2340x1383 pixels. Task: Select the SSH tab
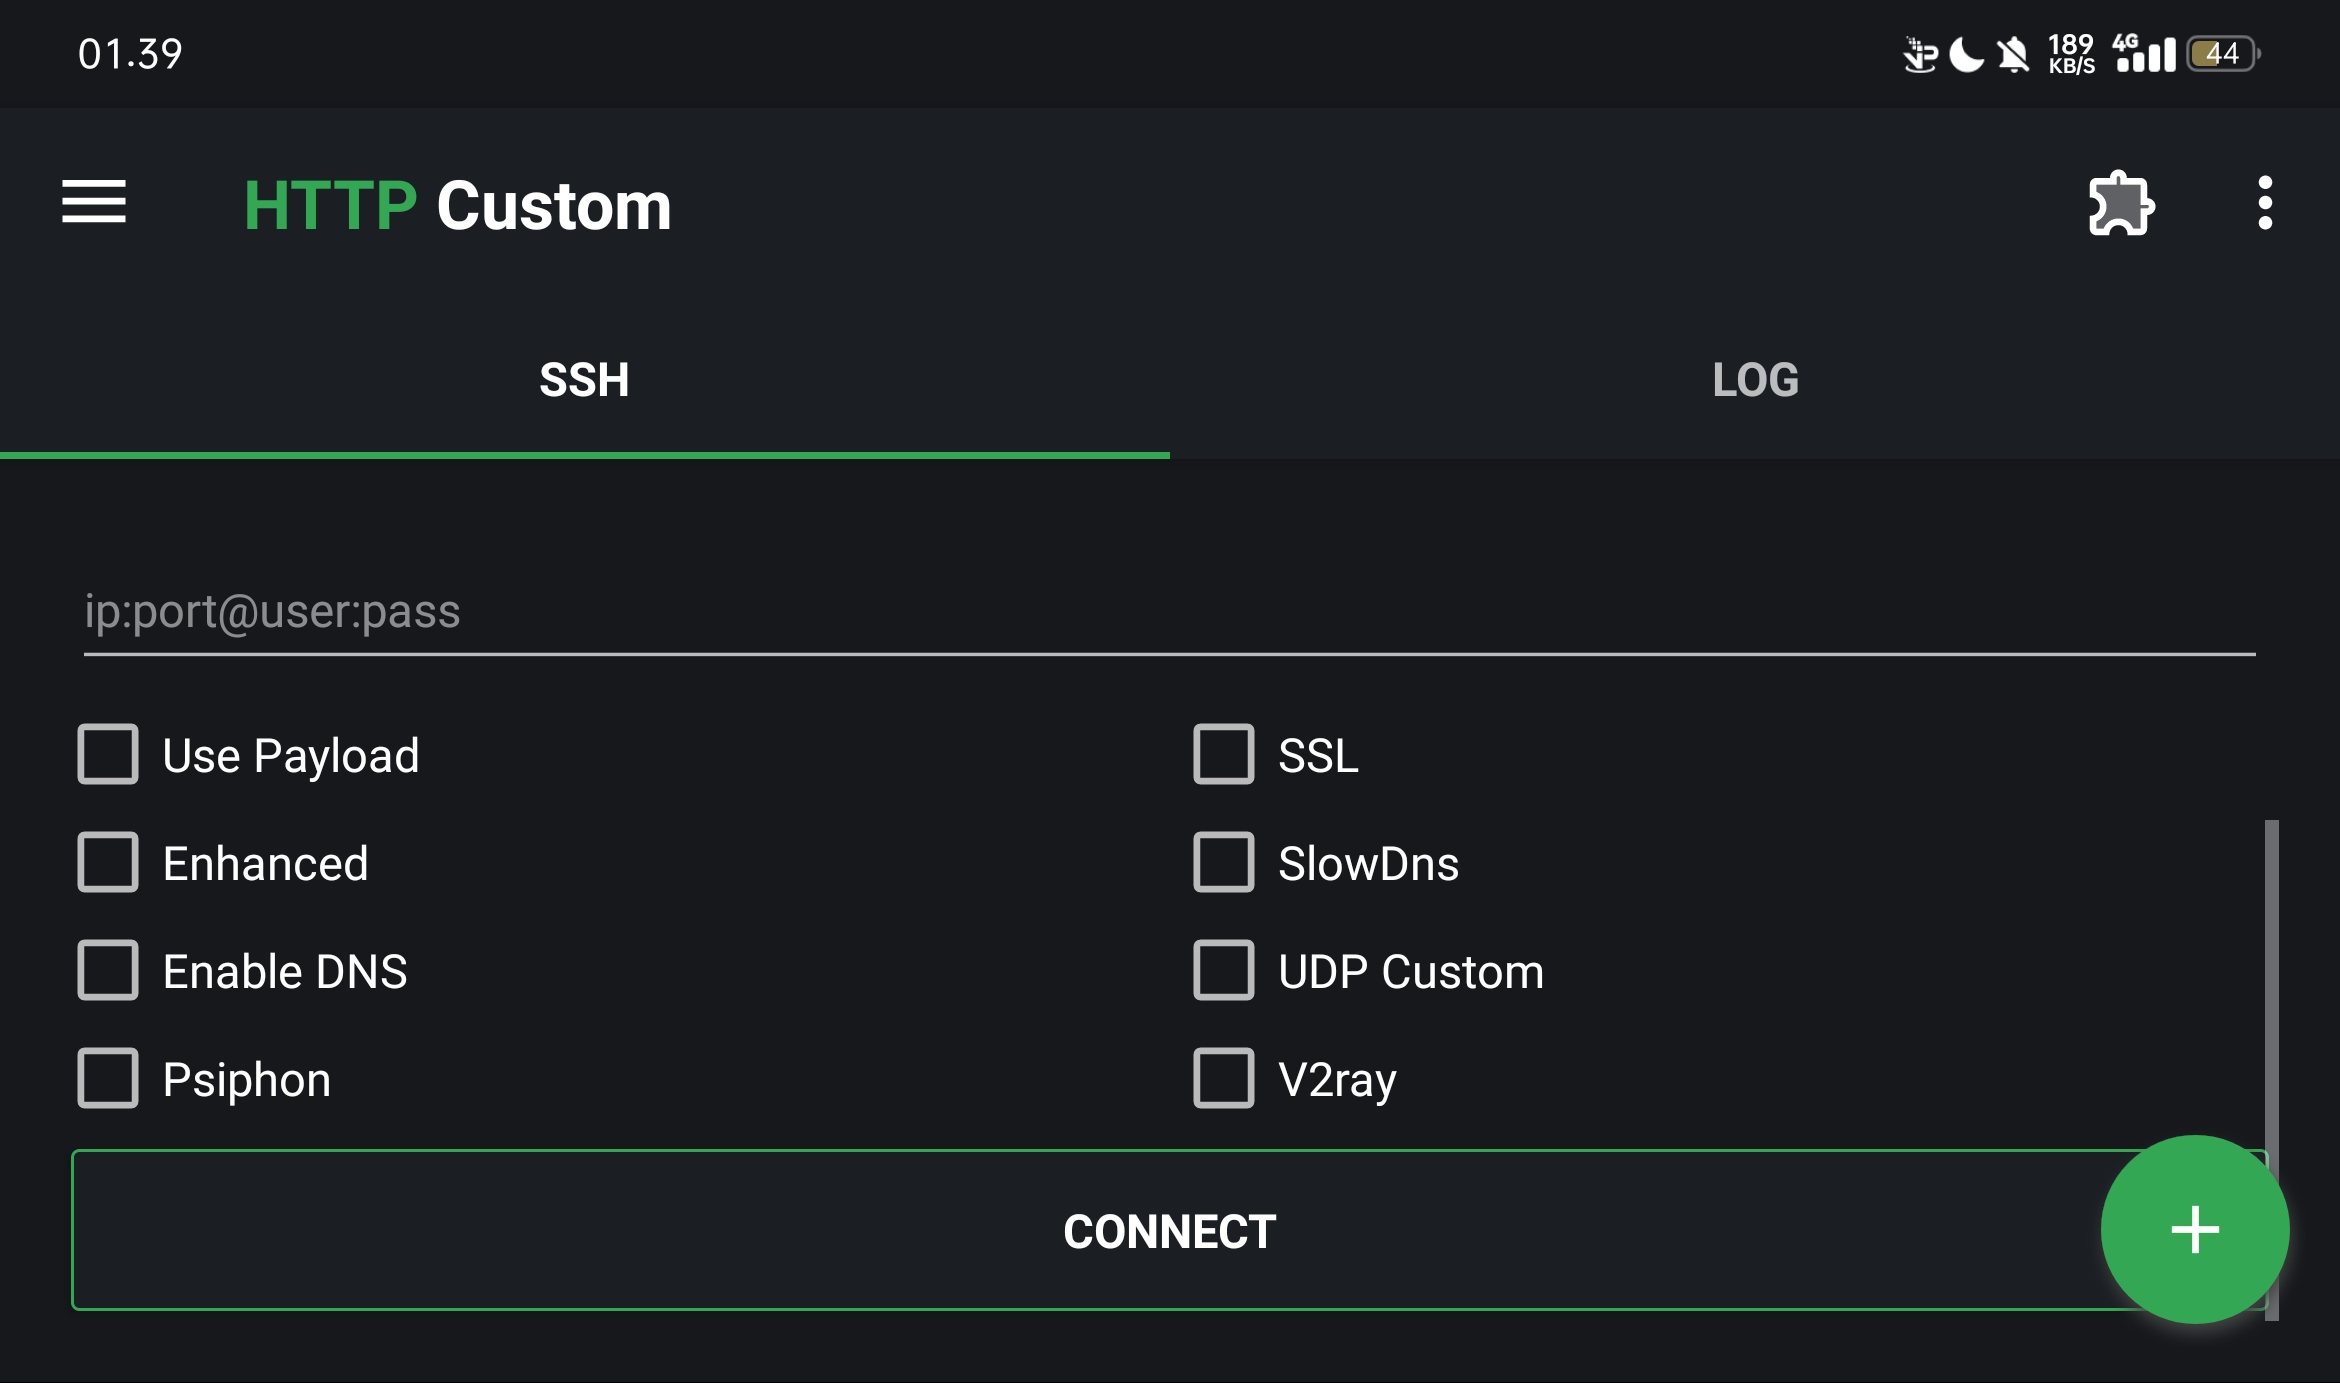584,380
